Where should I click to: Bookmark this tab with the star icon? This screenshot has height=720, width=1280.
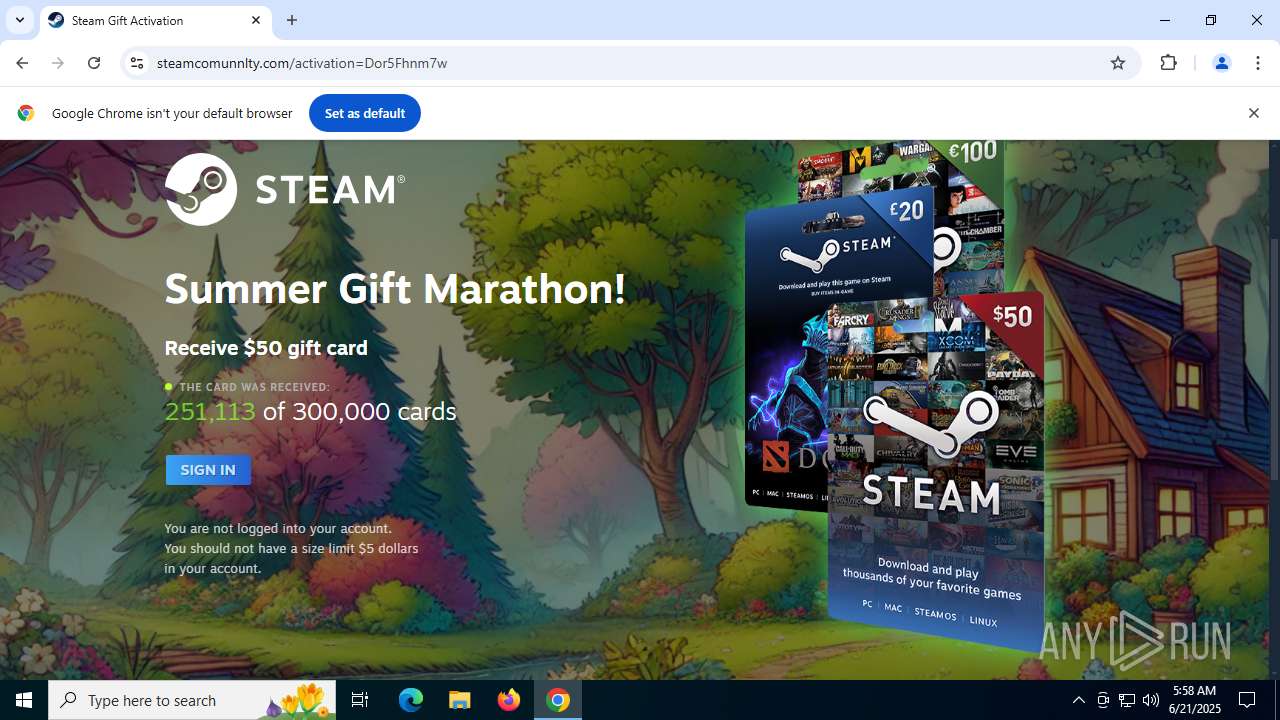coord(1118,63)
